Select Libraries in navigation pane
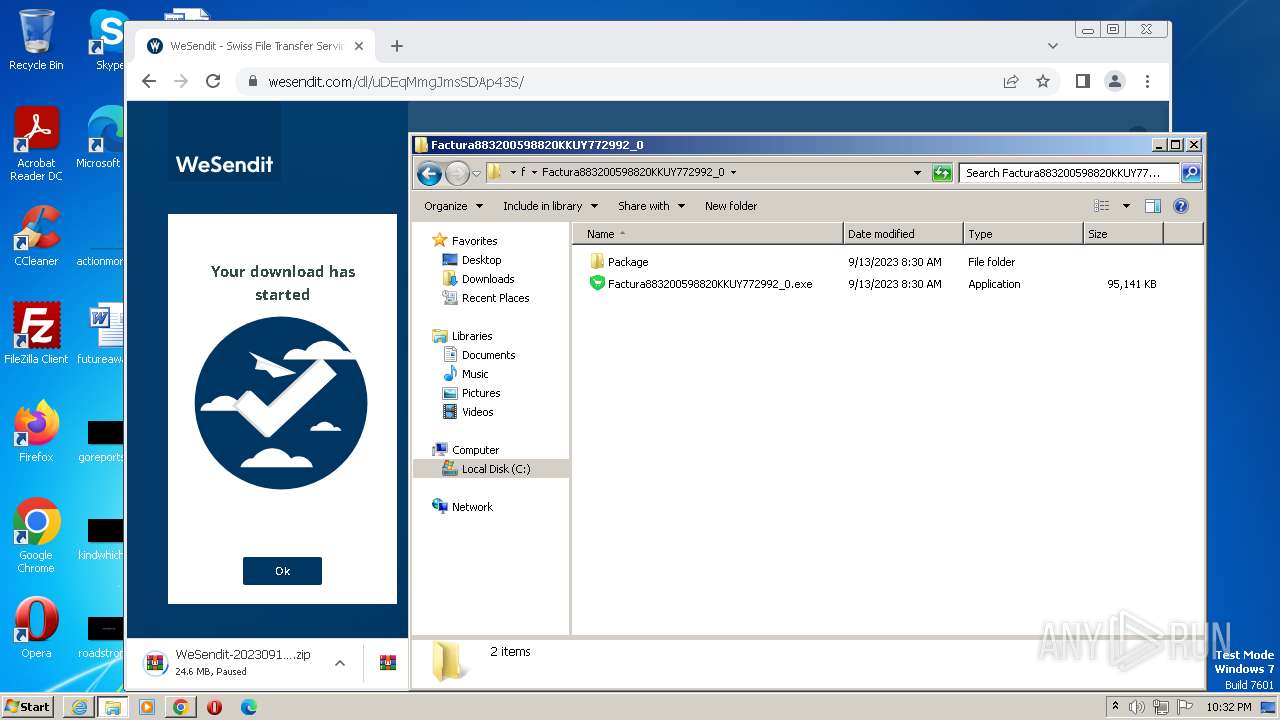Image resolution: width=1280 pixels, height=720 pixels. (463, 336)
